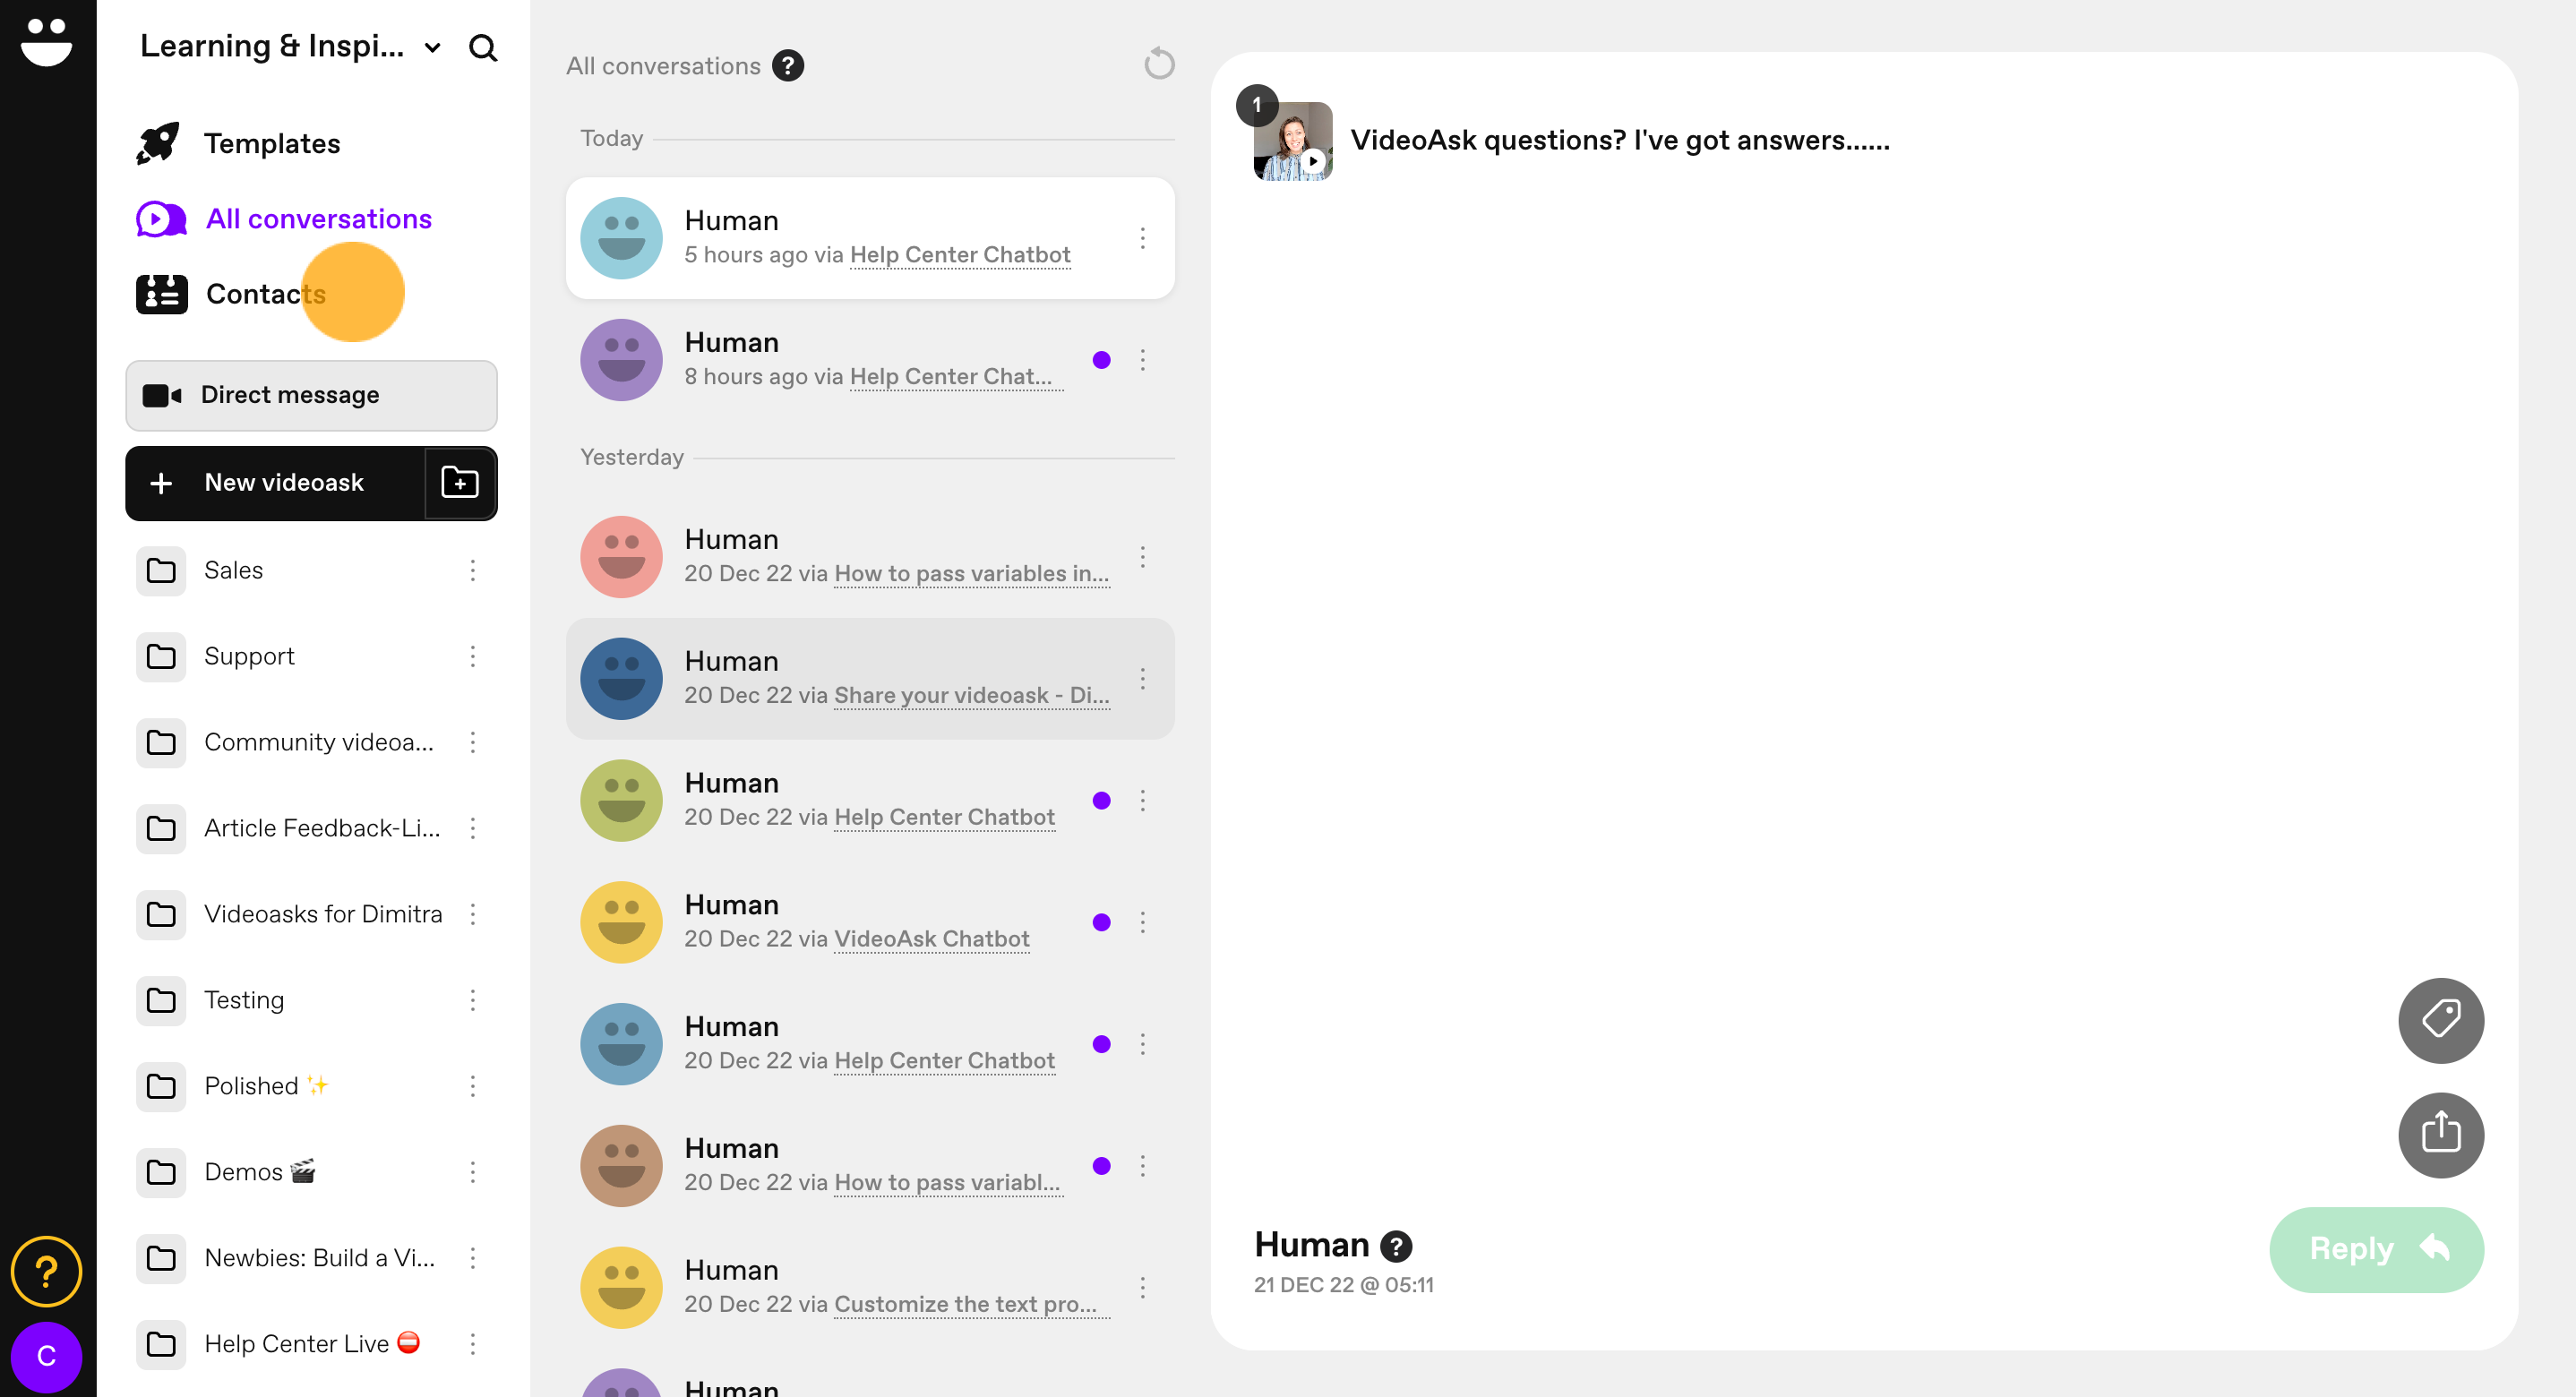Viewport: 2576px width, 1397px height.
Task: Open Human conversation from 5 hours ago
Action: [x=870, y=238]
